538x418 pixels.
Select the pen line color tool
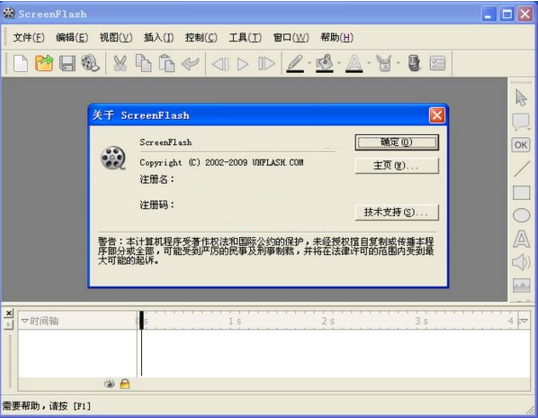[x=295, y=63]
